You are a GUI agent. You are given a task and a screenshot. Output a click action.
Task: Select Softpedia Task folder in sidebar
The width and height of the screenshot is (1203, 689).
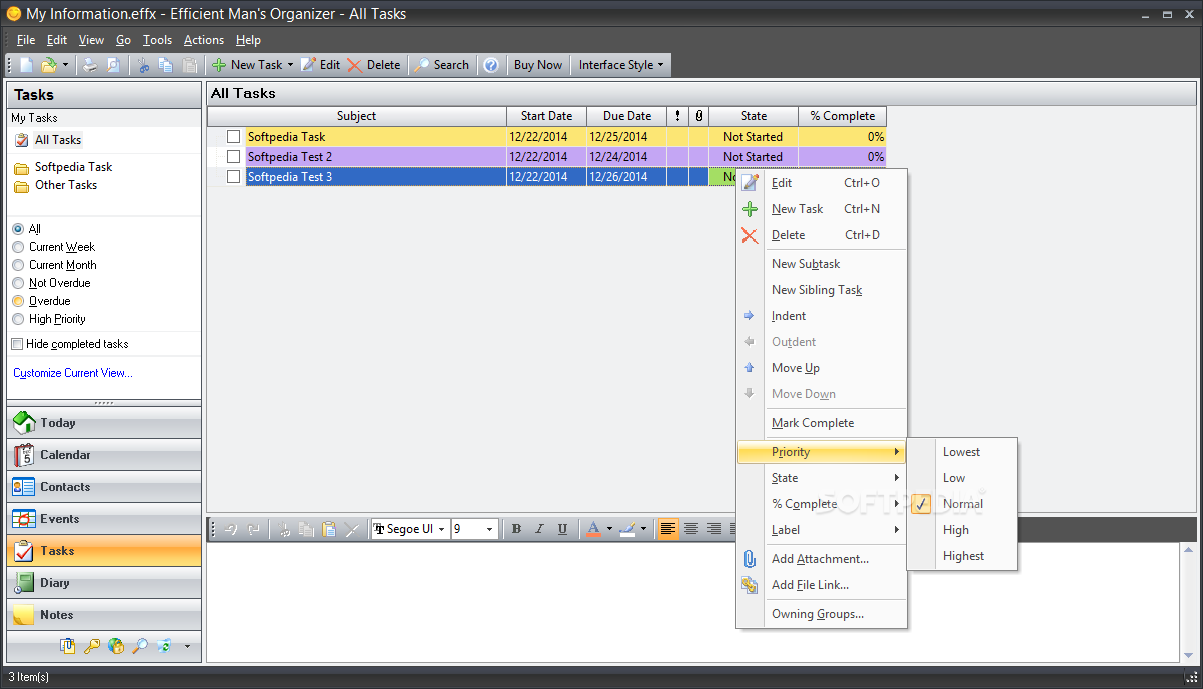[x=73, y=167]
